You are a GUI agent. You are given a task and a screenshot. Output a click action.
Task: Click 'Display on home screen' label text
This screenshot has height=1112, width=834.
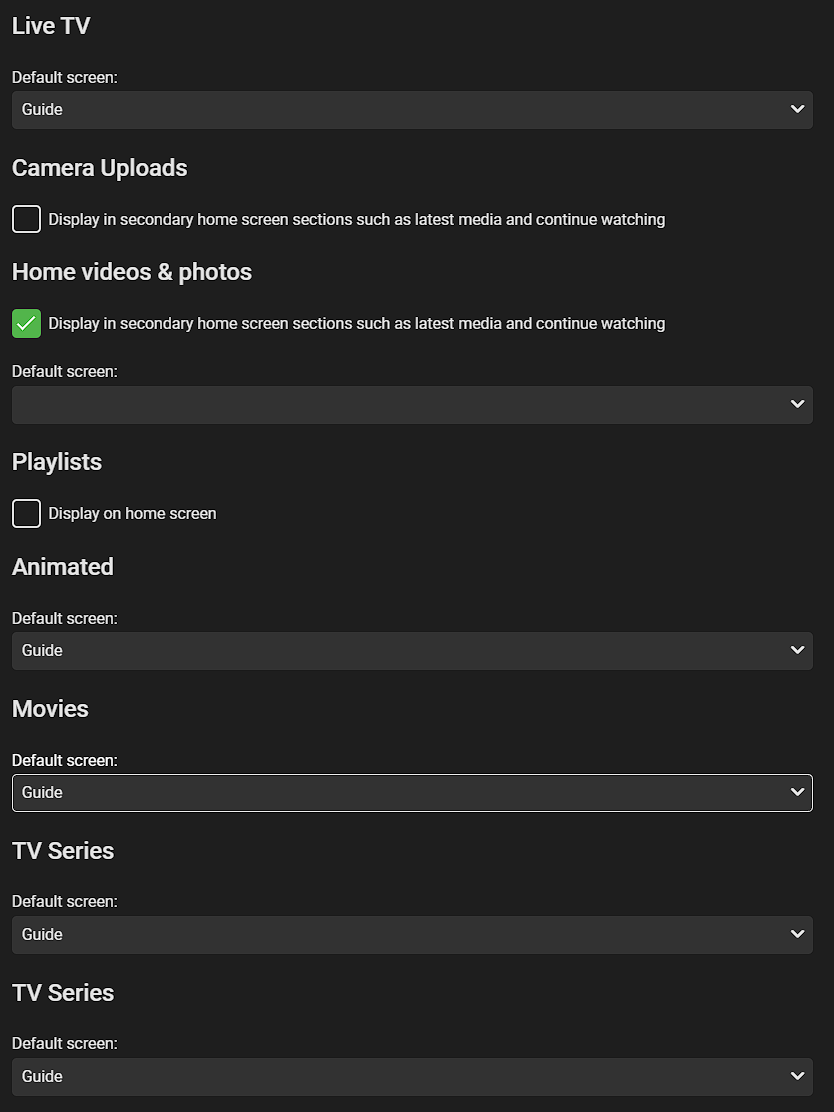132,514
